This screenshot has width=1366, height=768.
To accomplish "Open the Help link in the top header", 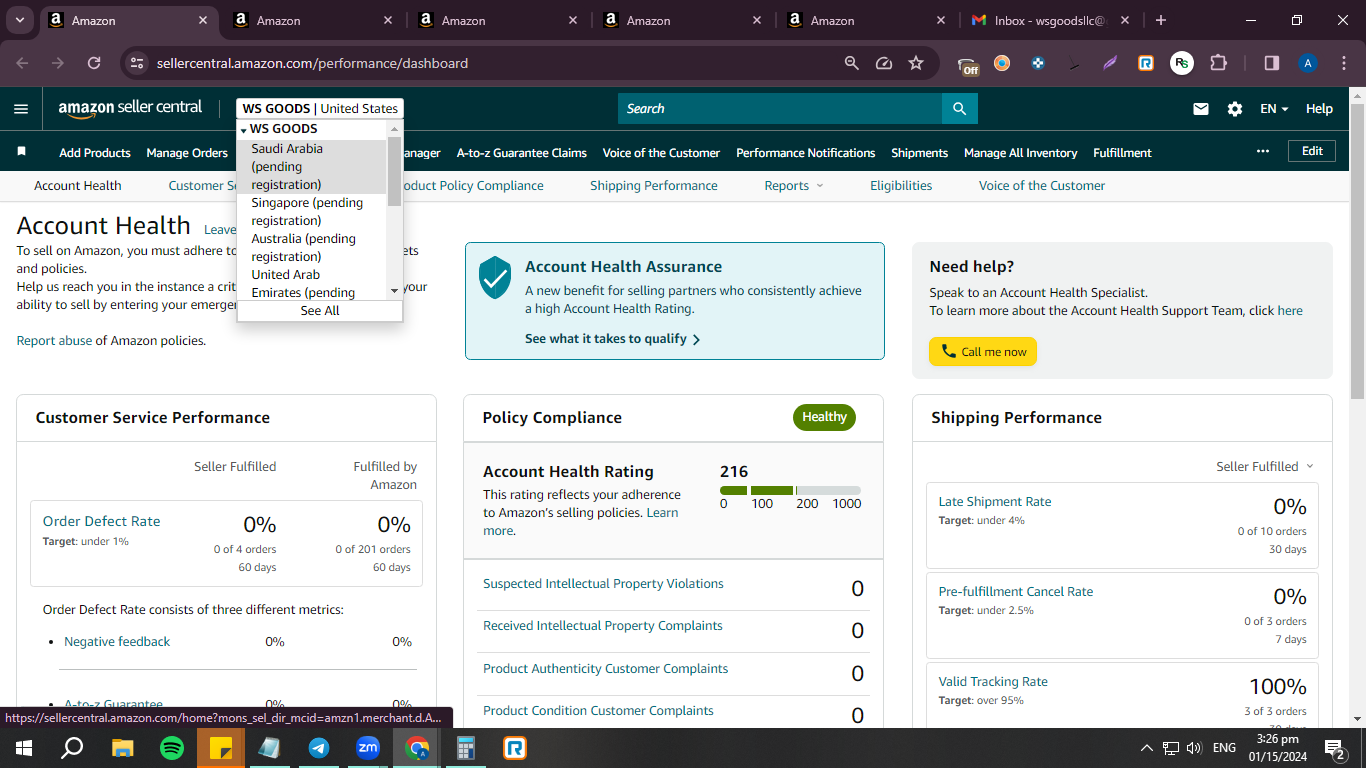I will tap(1319, 109).
